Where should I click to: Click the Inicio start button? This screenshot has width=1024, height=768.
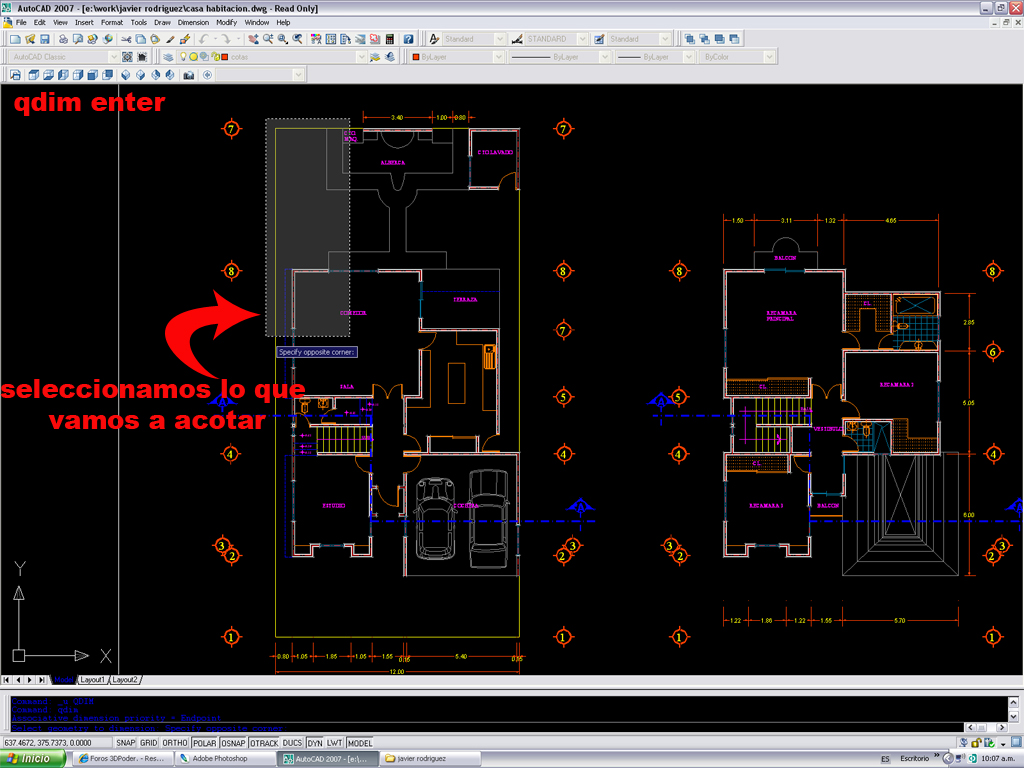[33, 758]
